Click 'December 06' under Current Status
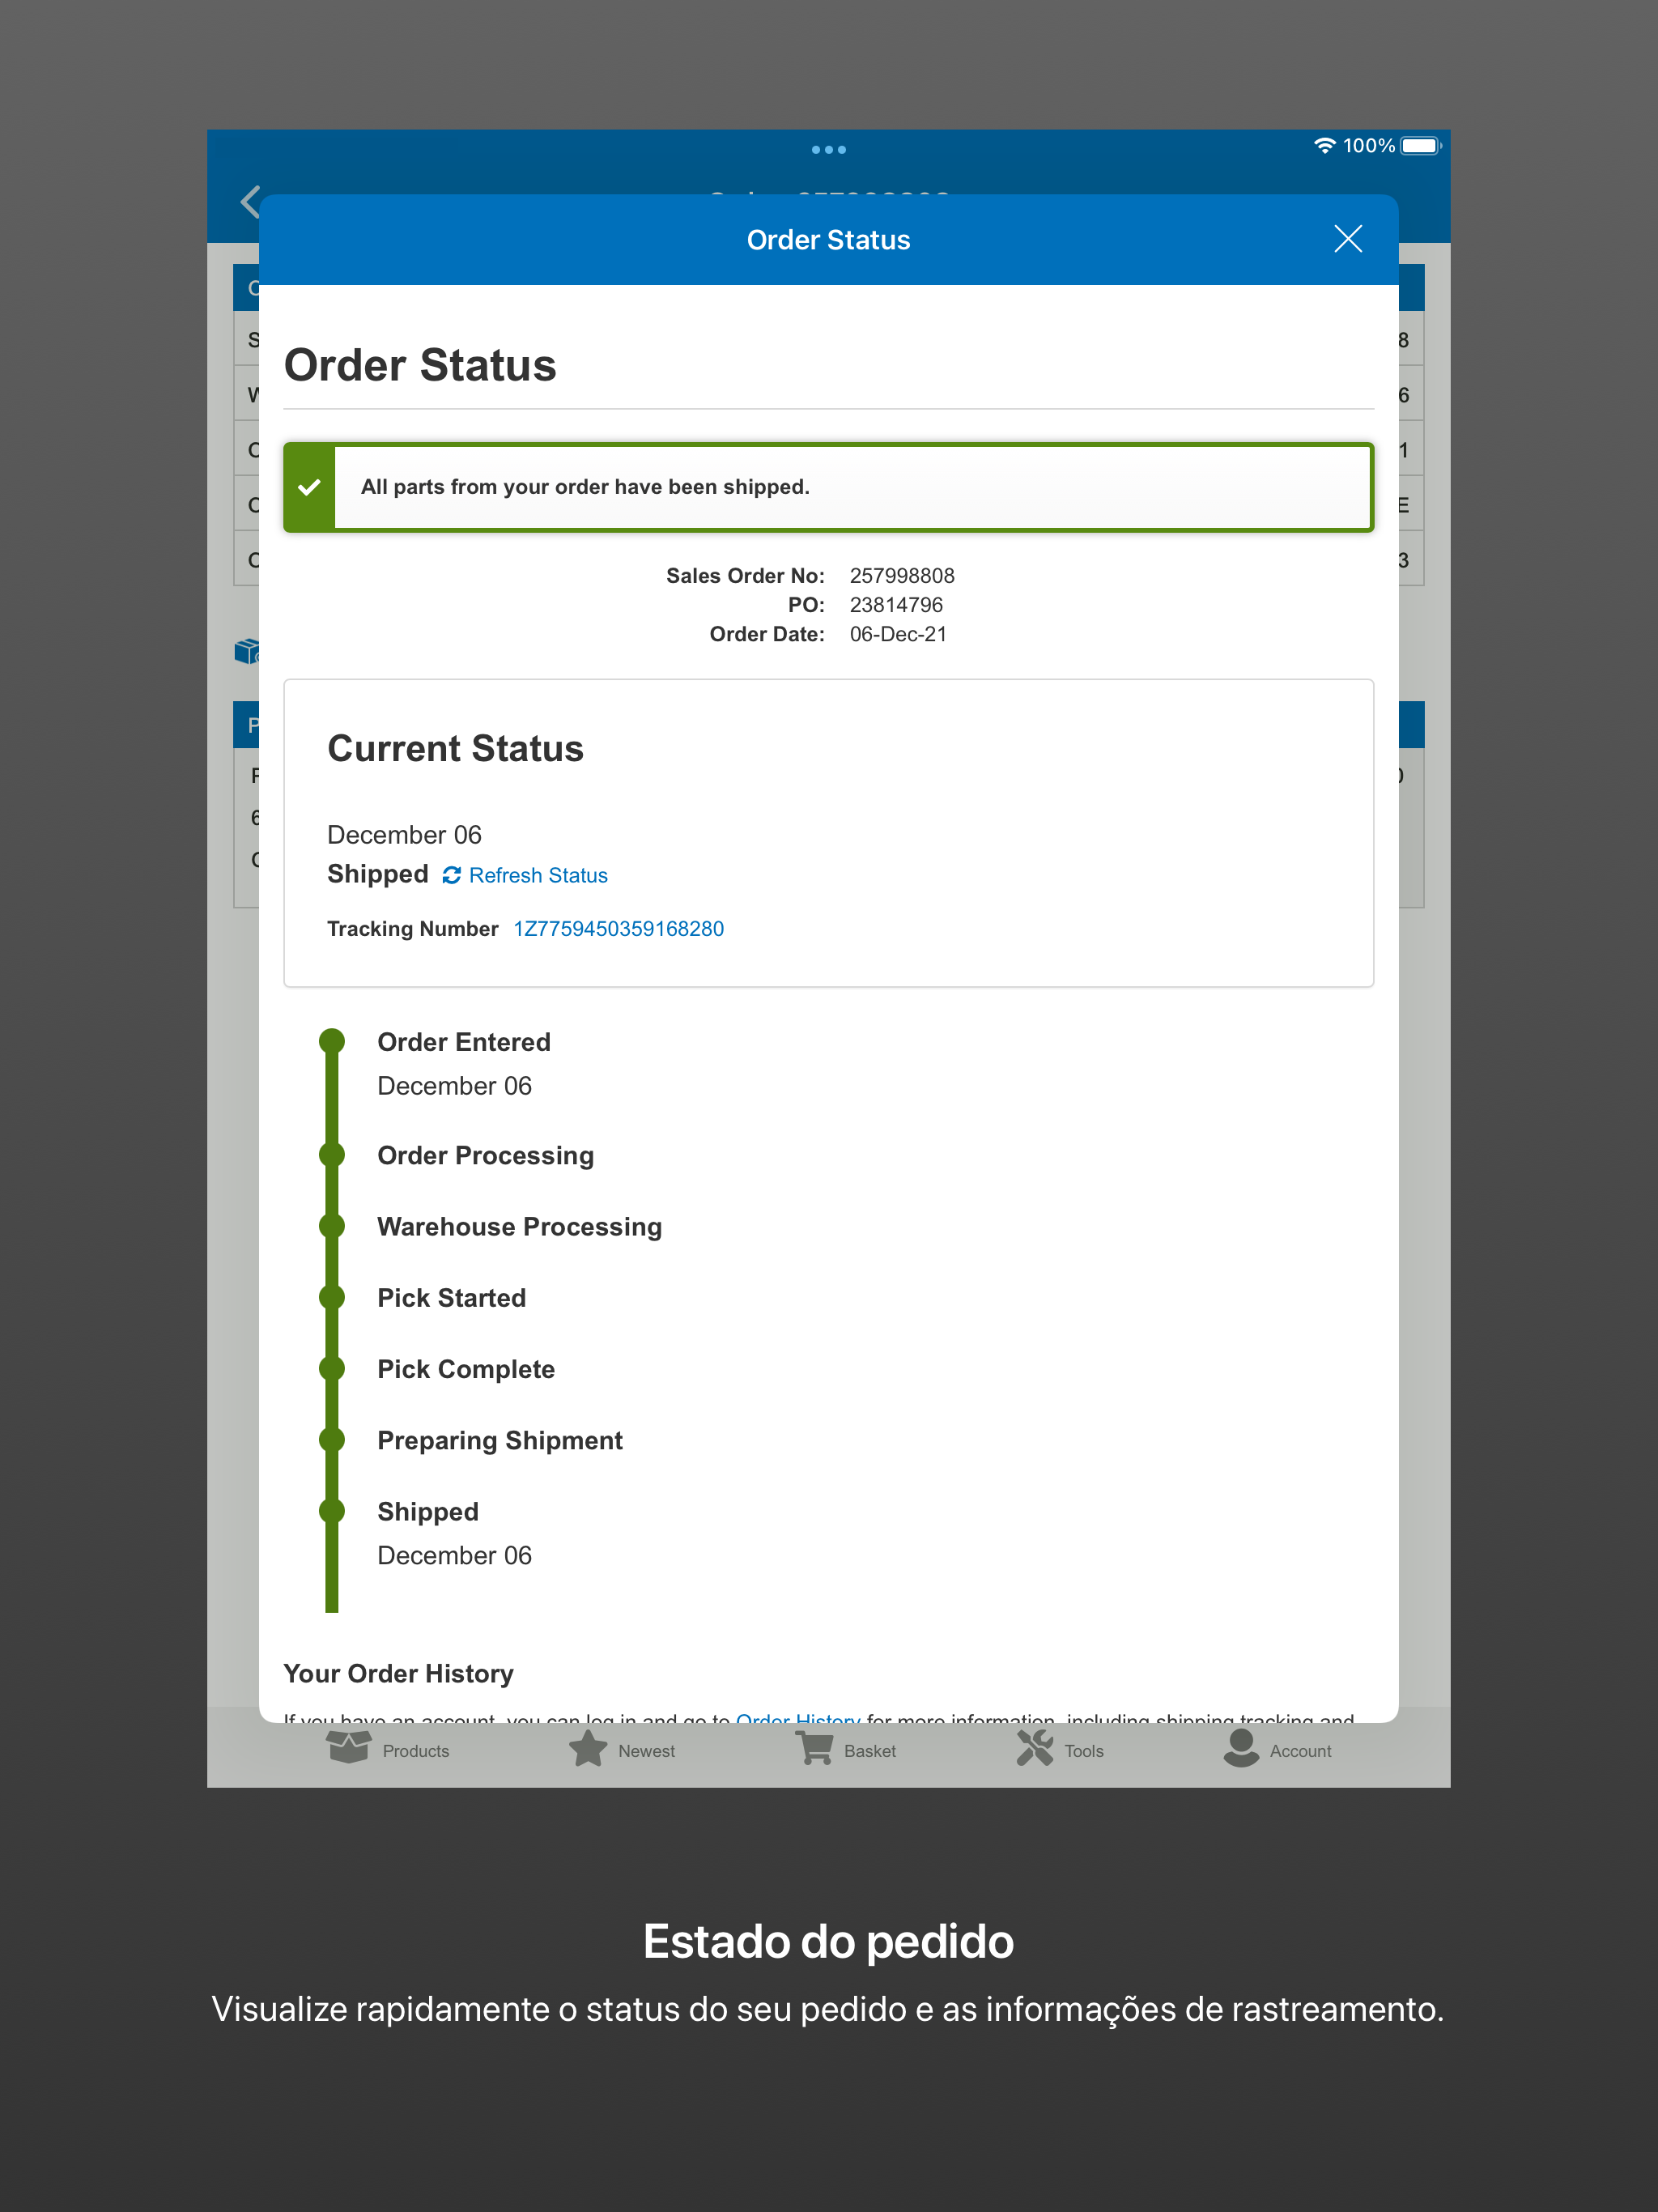 pyautogui.click(x=404, y=835)
